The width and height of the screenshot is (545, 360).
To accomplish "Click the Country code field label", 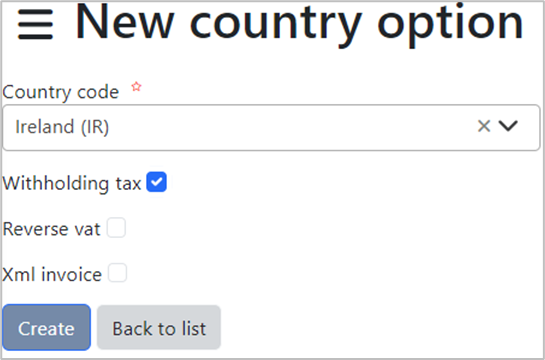I will 60,92.
